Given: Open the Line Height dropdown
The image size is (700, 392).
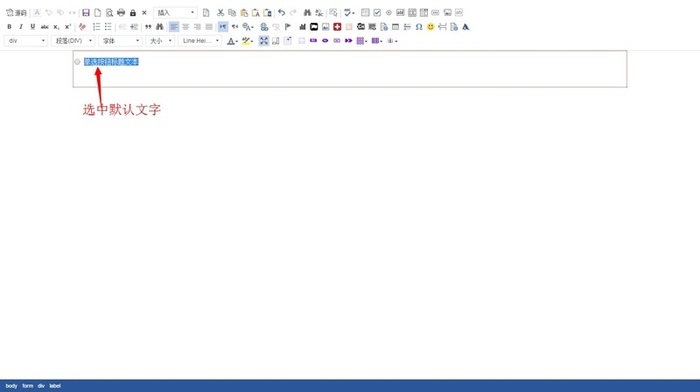Looking at the screenshot, I should [200, 41].
